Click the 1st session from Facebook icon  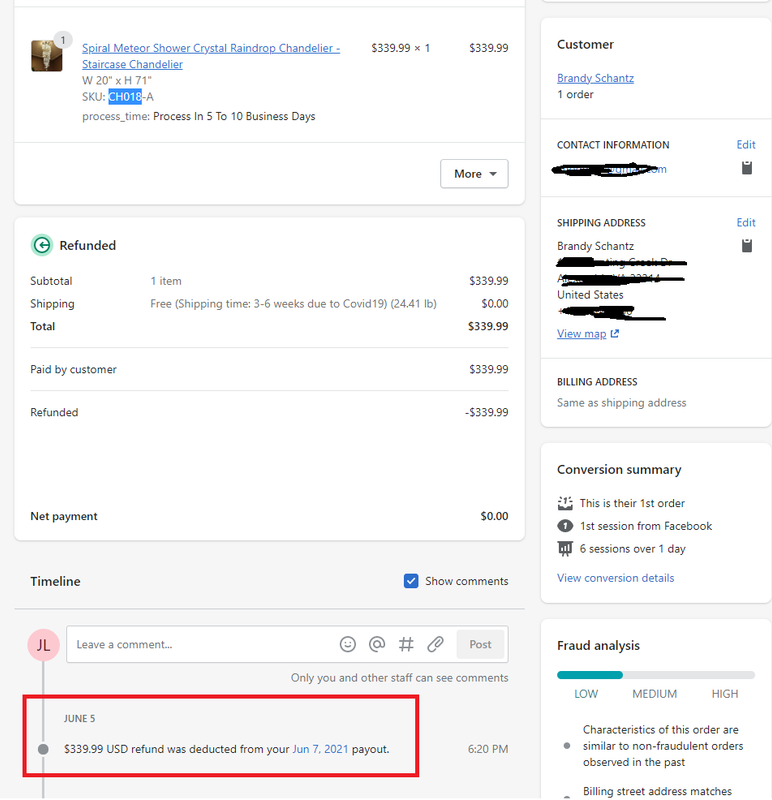point(565,526)
